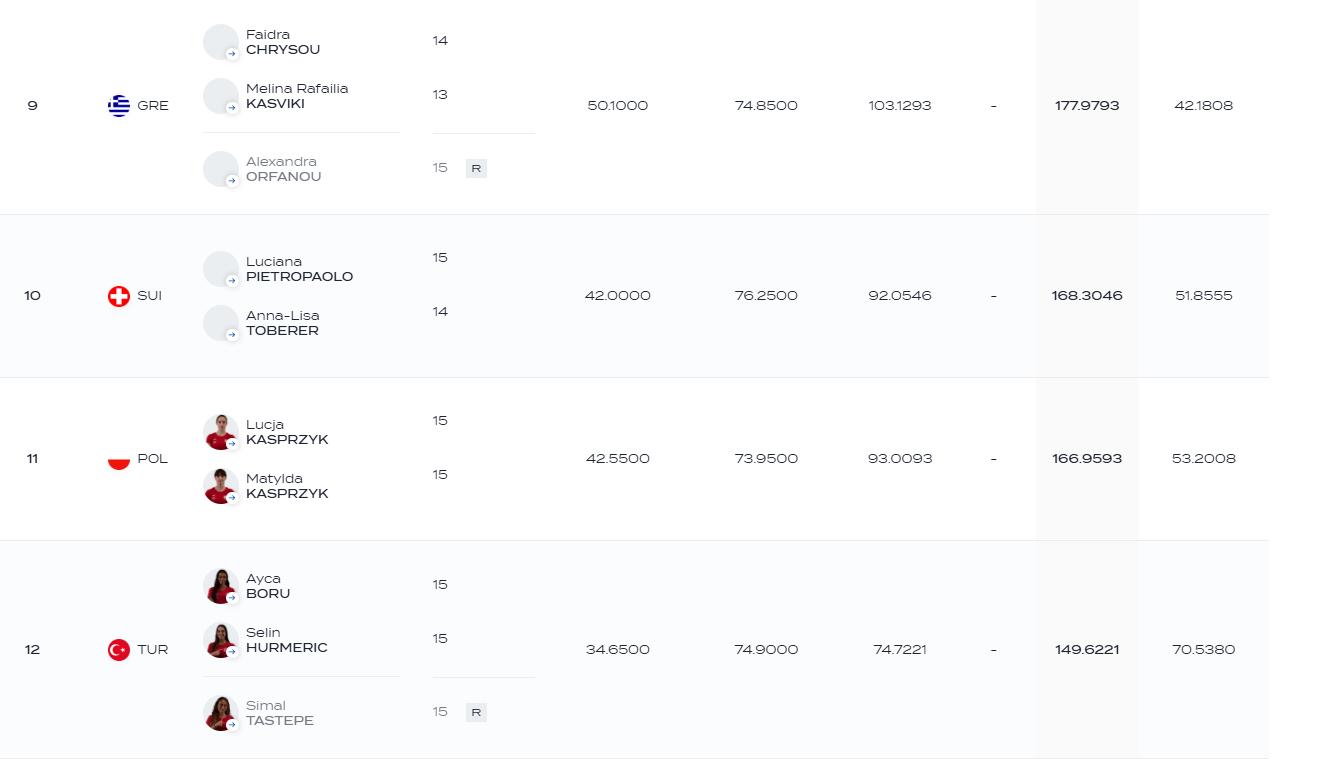Click the Greece flag icon

(119, 106)
